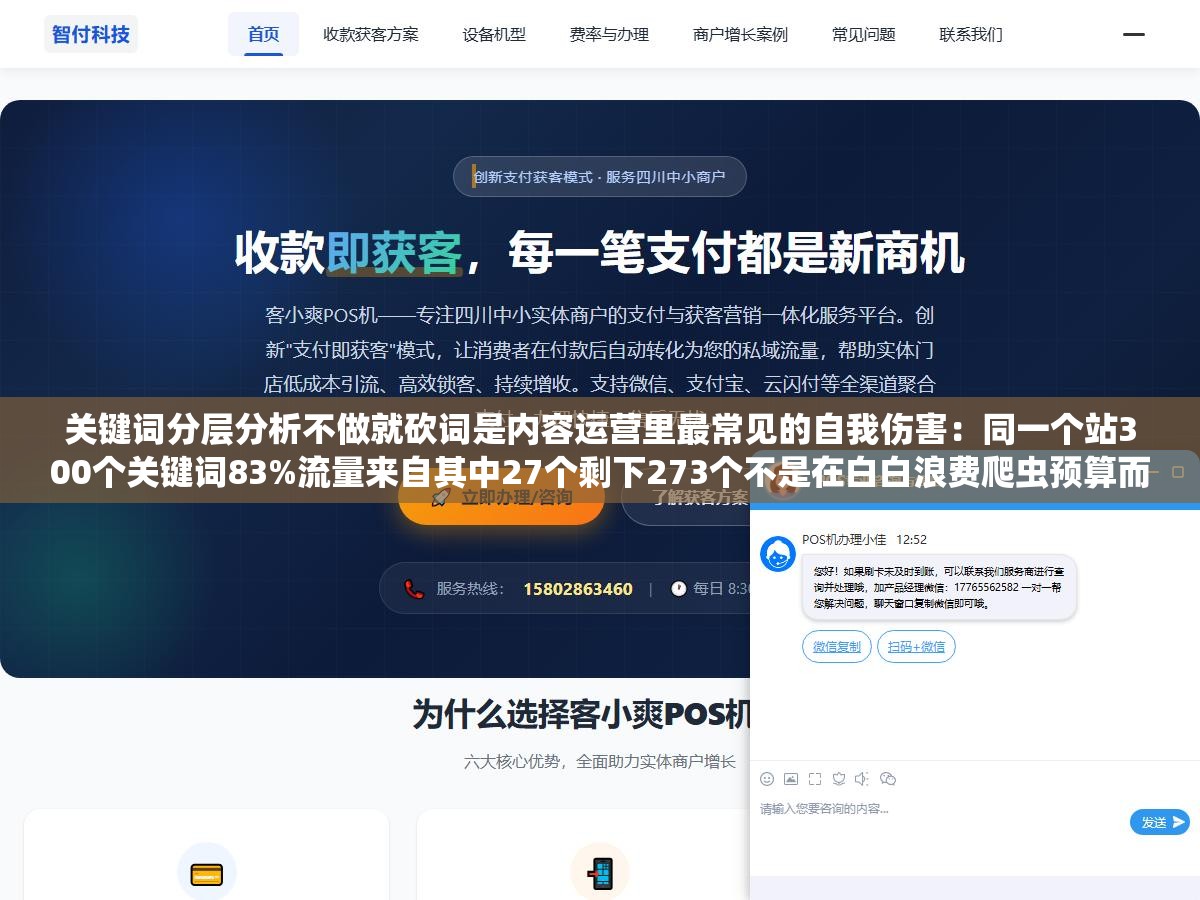Screen dimensions: 1200x900
Task: Click the red phone icon beside 服务热线
Action: coord(414,588)
